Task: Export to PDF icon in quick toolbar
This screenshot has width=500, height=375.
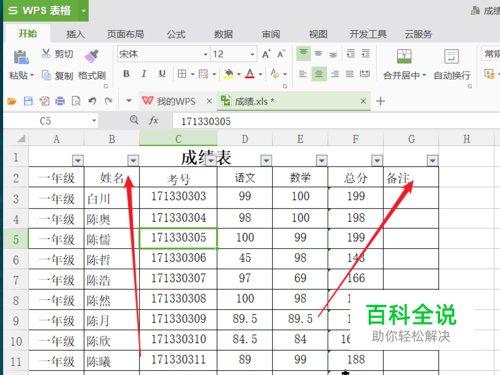Action: [44, 101]
